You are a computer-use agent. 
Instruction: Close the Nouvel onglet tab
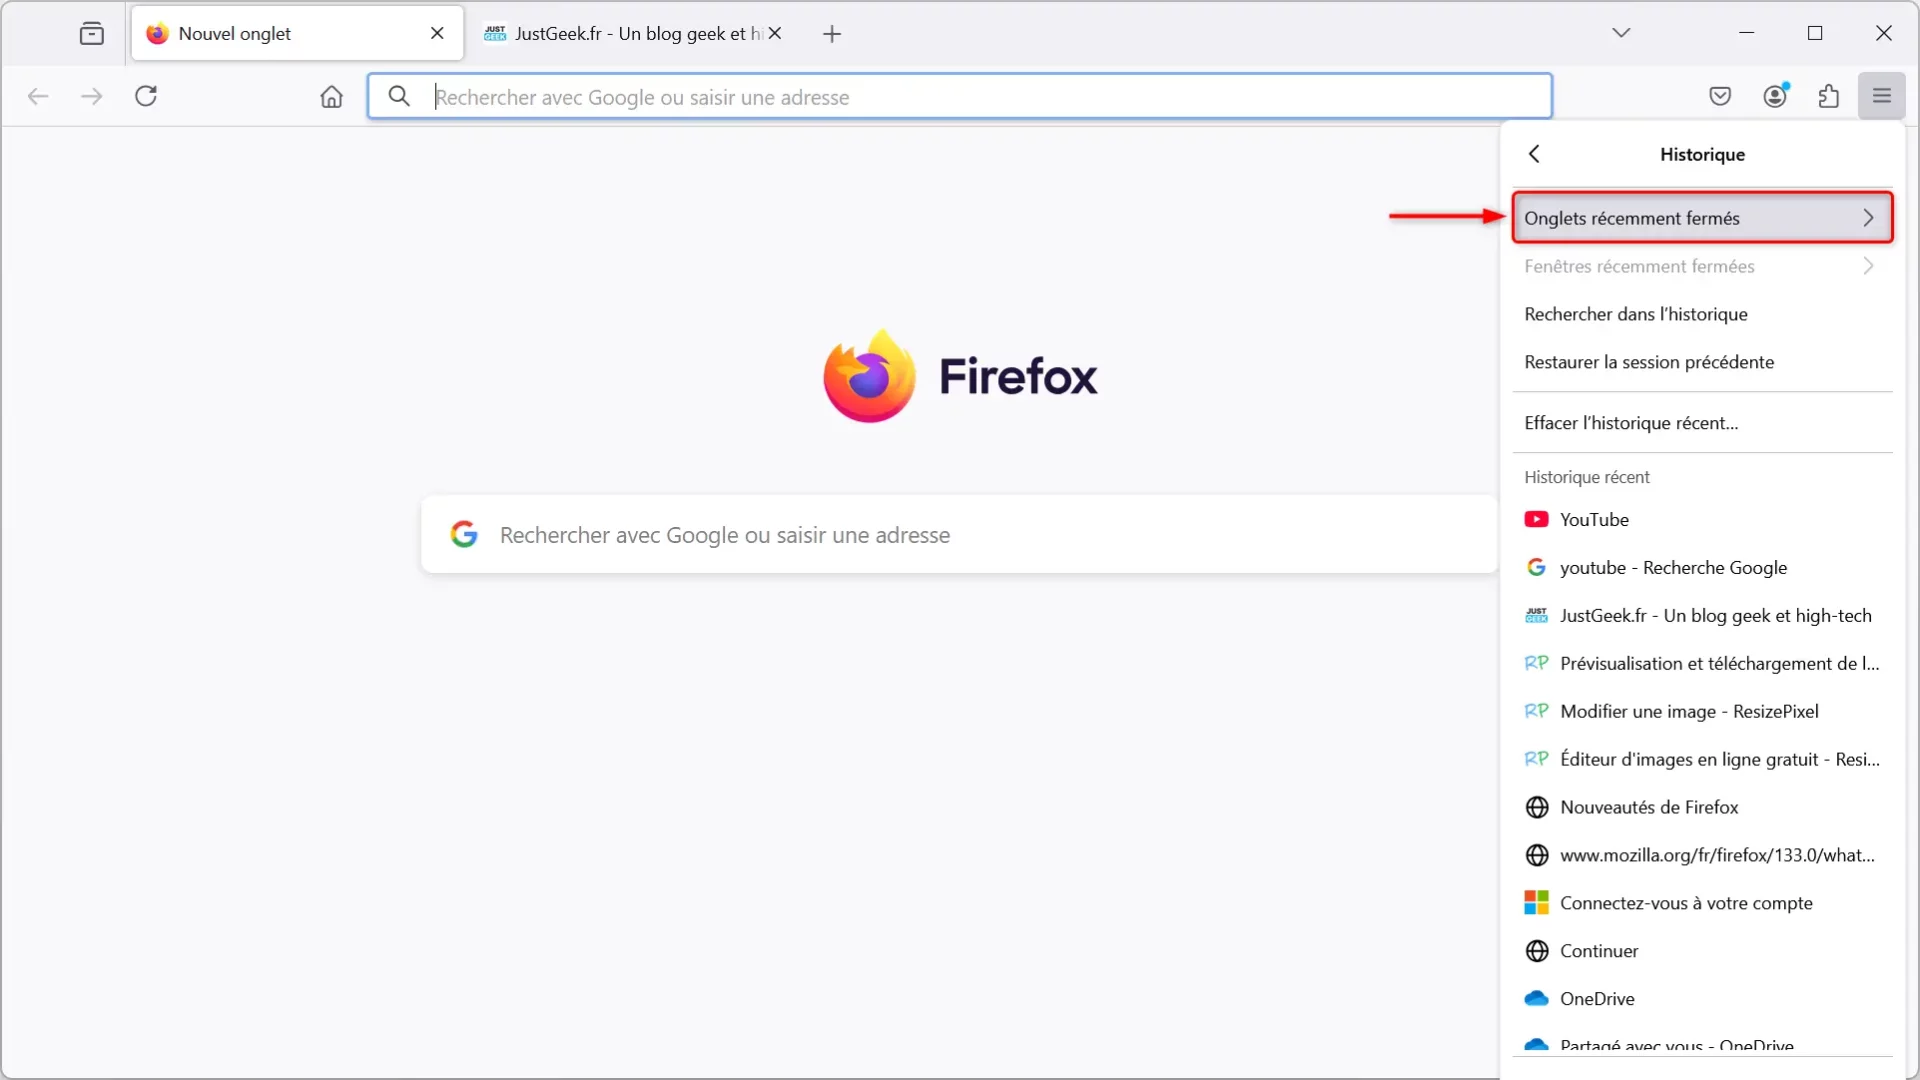point(437,33)
